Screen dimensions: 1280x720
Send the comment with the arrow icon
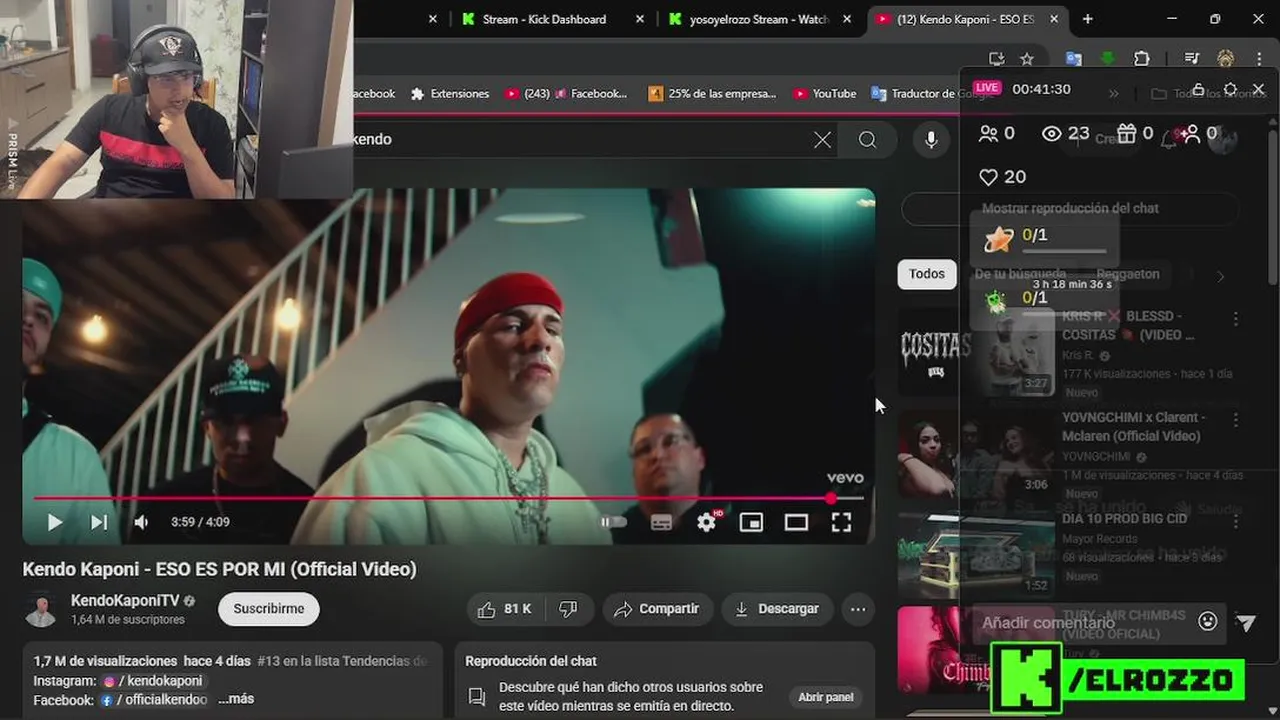pyautogui.click(x=1246, y=623)
